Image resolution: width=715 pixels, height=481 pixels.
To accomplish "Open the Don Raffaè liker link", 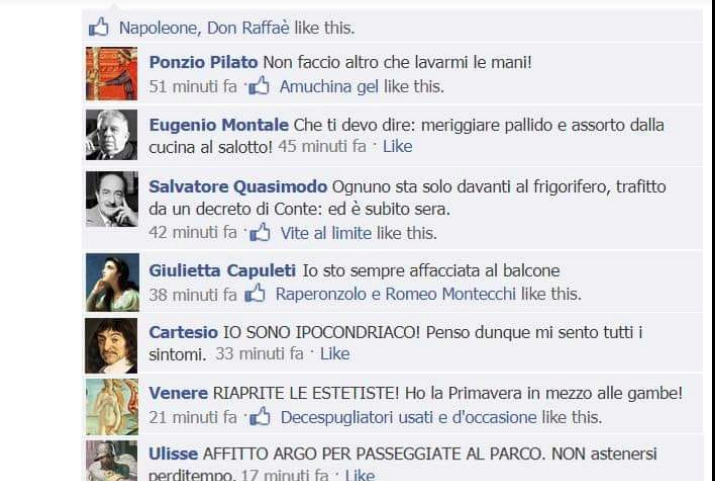I will tap(248, 28).
